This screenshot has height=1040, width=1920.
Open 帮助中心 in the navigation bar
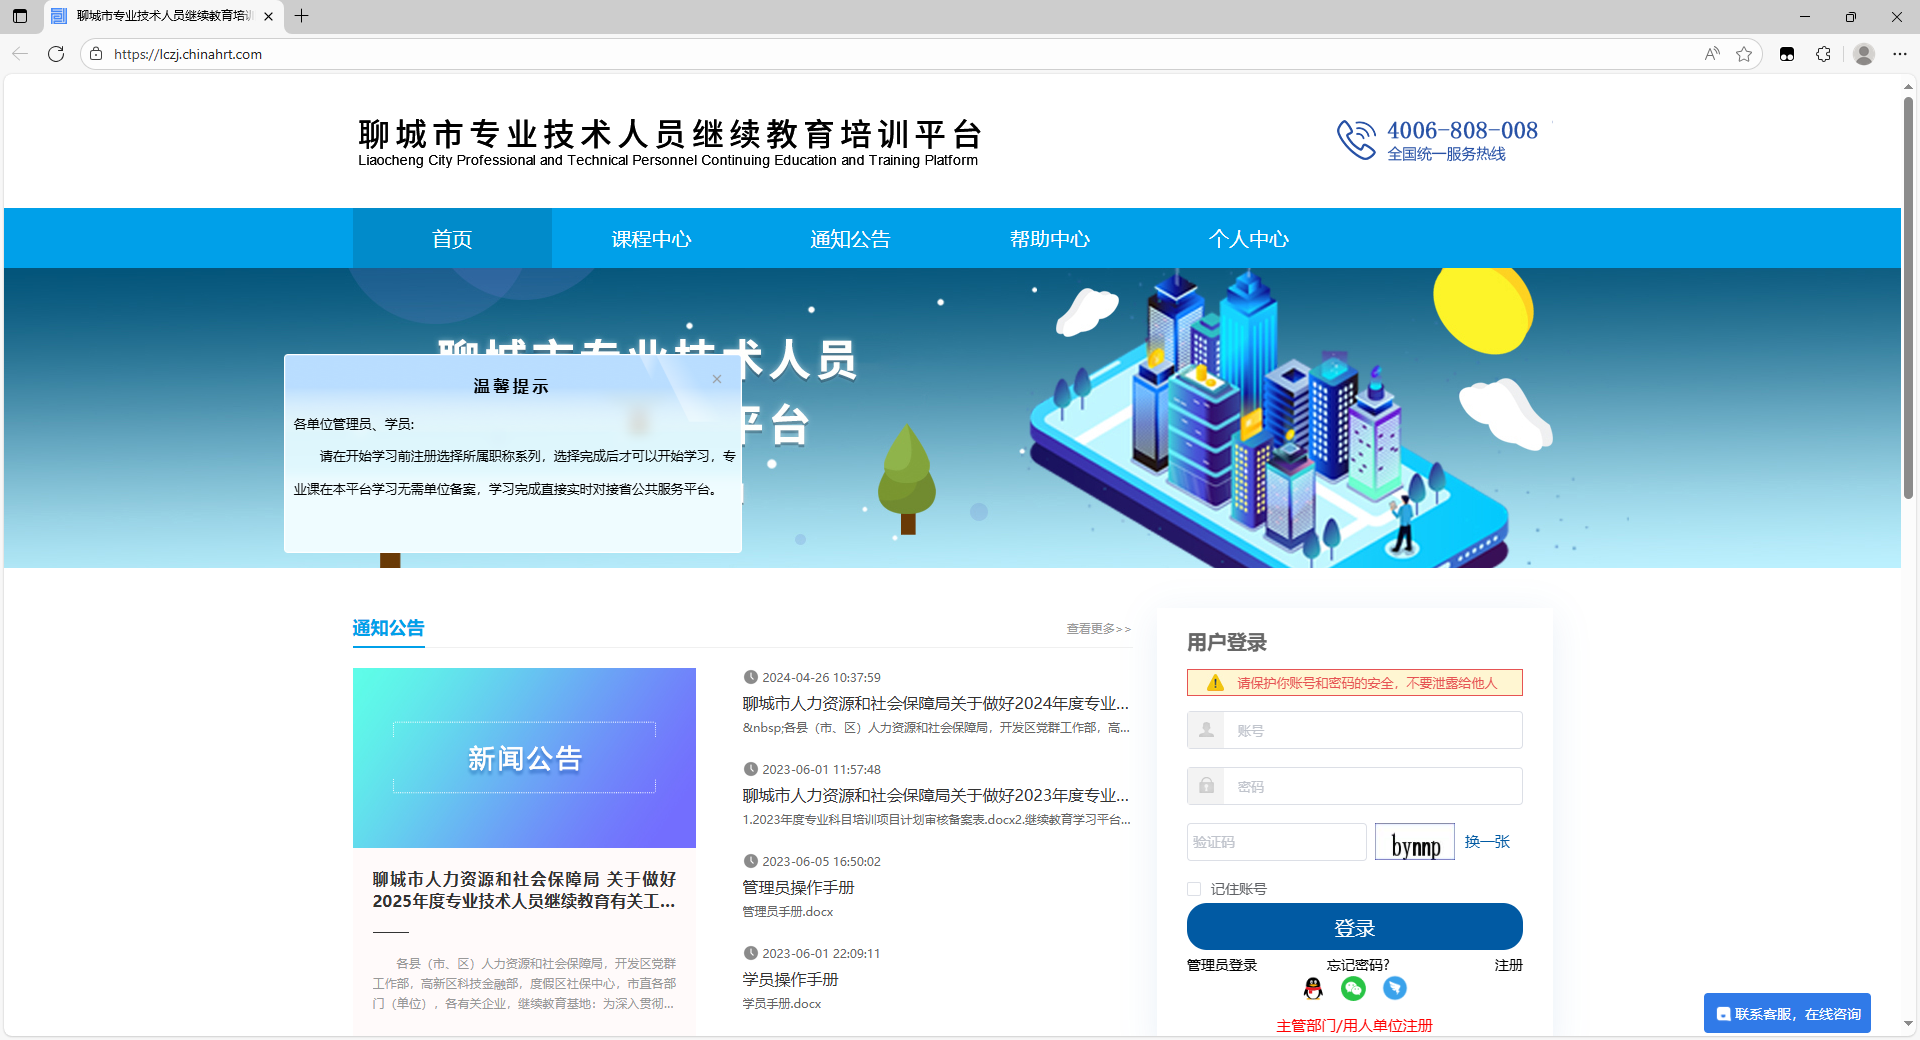1049,239
